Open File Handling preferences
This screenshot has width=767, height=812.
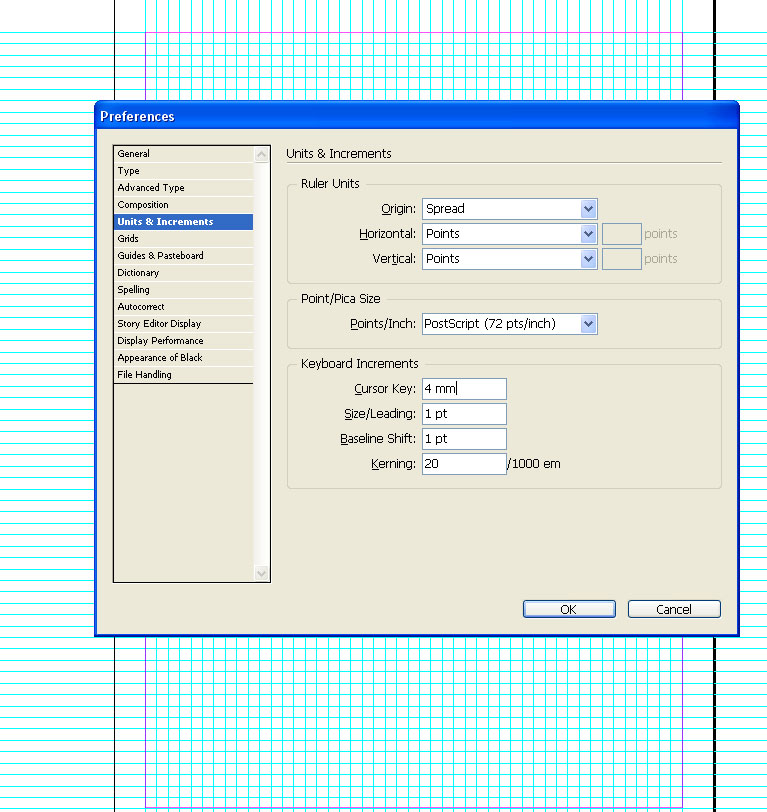pyautogui.click(x=183, y=375)
